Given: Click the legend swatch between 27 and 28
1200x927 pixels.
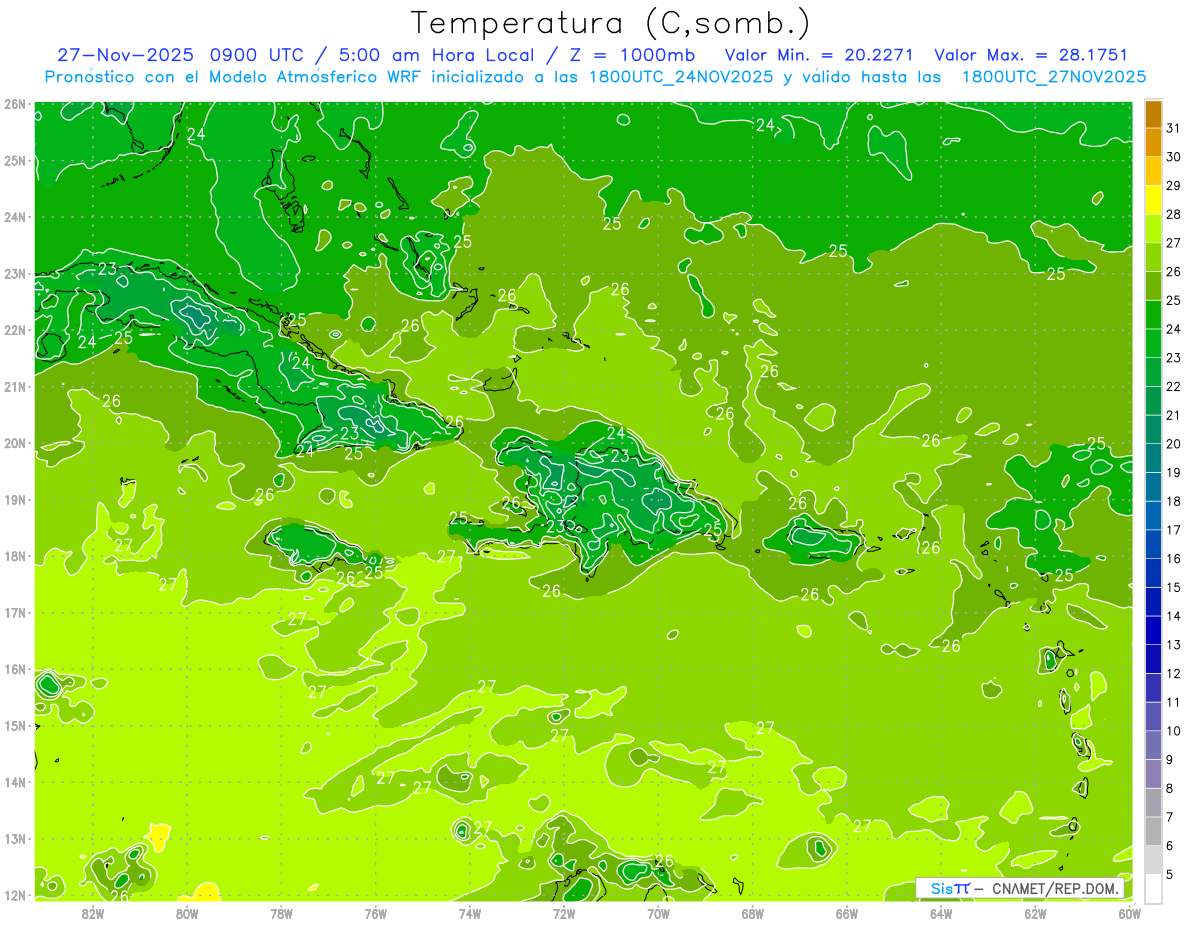Looking at the screenshot, I should coord(1153,228).
